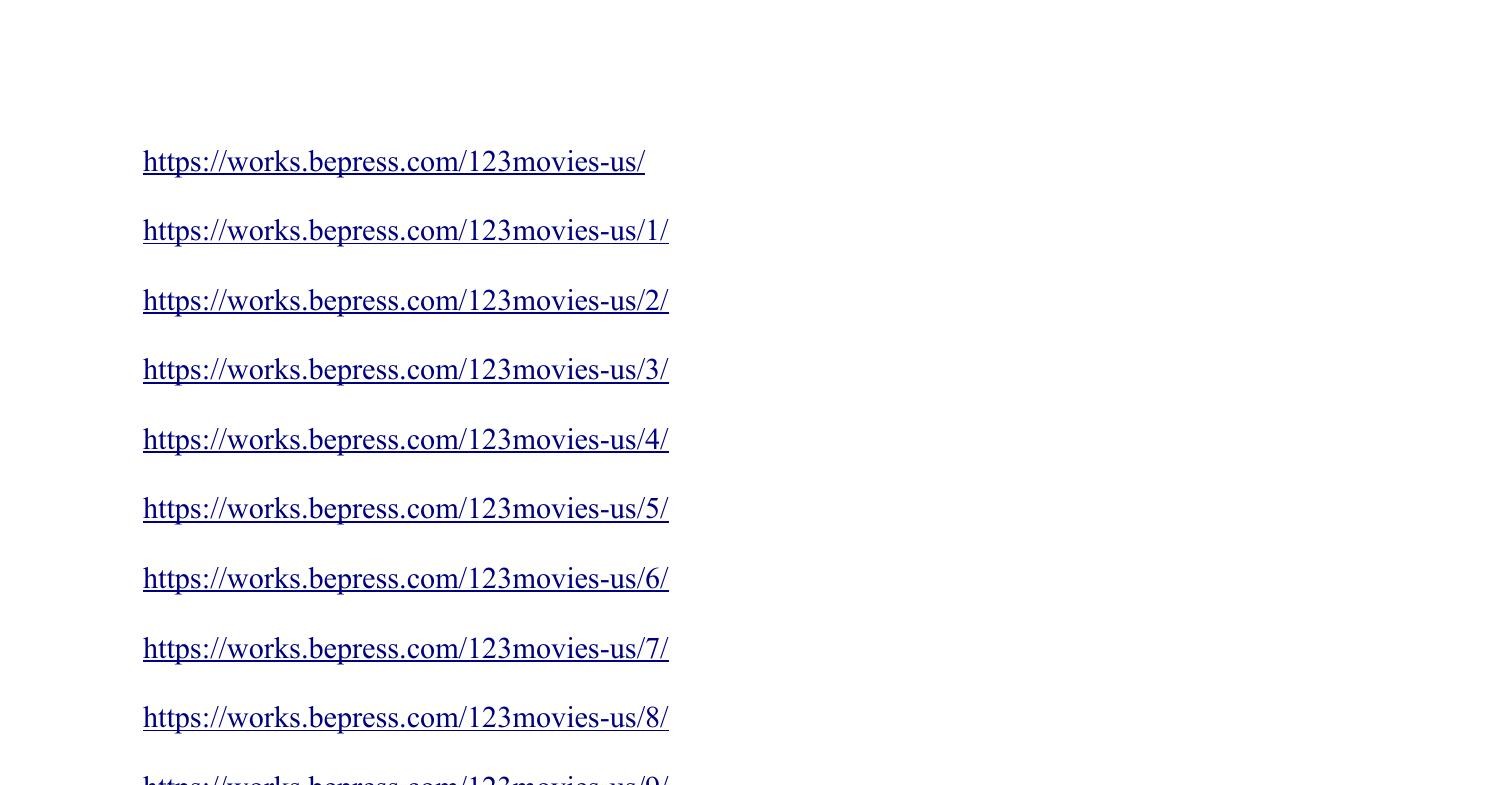Follow the link ending in 123movies-us/2/
The height and width of the screenshot is (785, 1500).
[406, 301]
